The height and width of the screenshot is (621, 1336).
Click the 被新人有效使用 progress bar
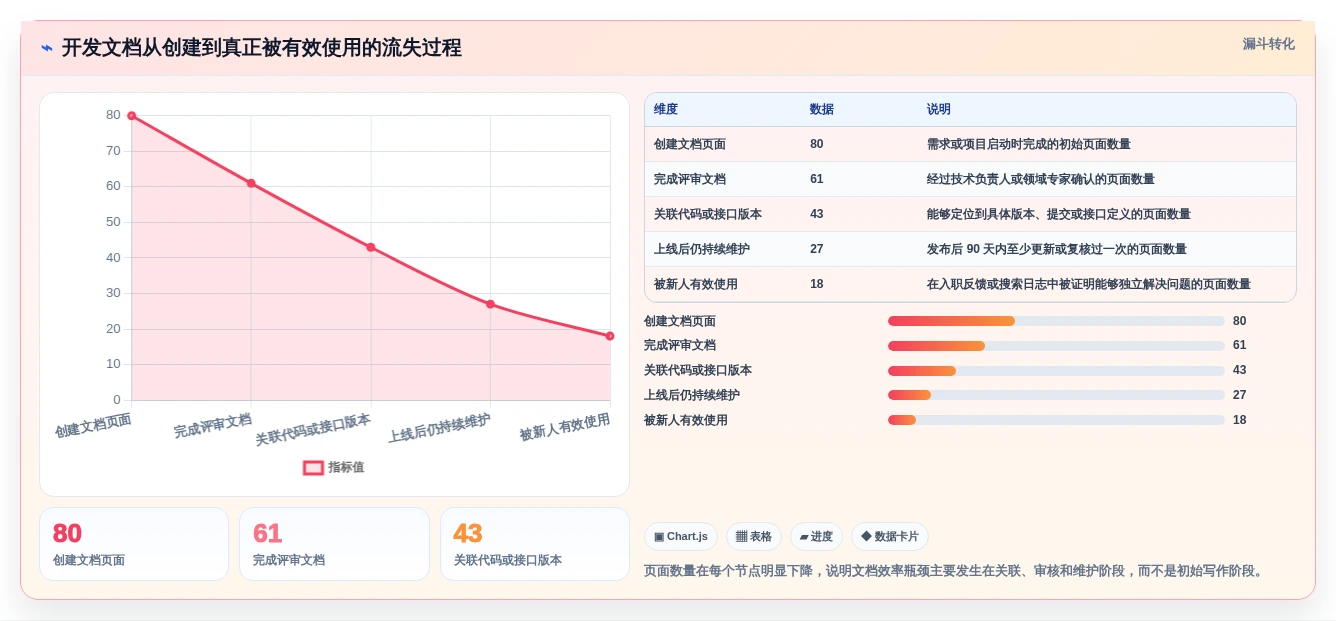coord(1056,420)
